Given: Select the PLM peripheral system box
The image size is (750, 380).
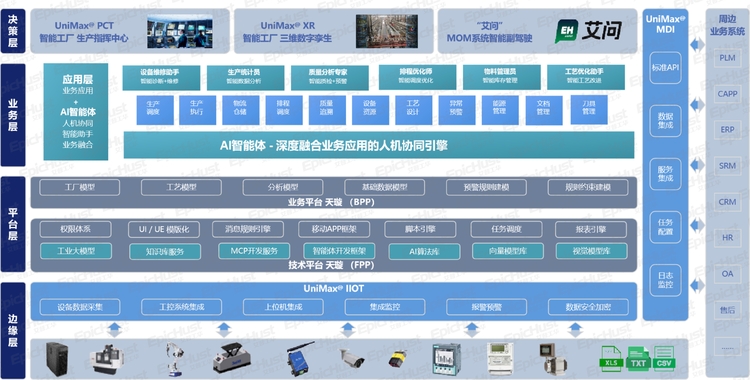Looking at the screenshot, I should pyautogui.click(x=728, y=58).
